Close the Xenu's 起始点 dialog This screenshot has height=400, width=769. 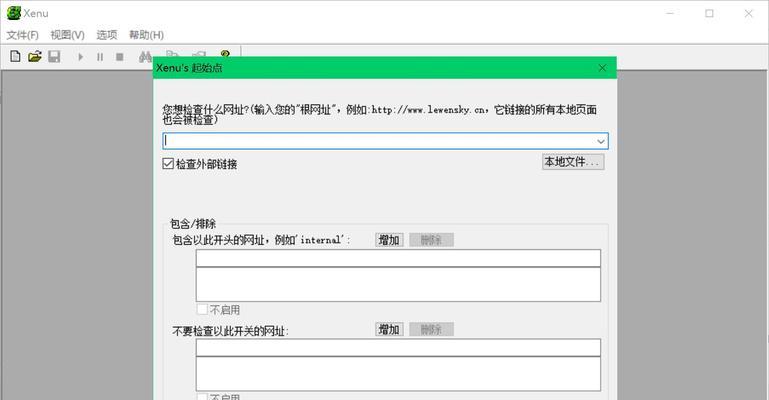pyautogui.click(x=602, y=68)
